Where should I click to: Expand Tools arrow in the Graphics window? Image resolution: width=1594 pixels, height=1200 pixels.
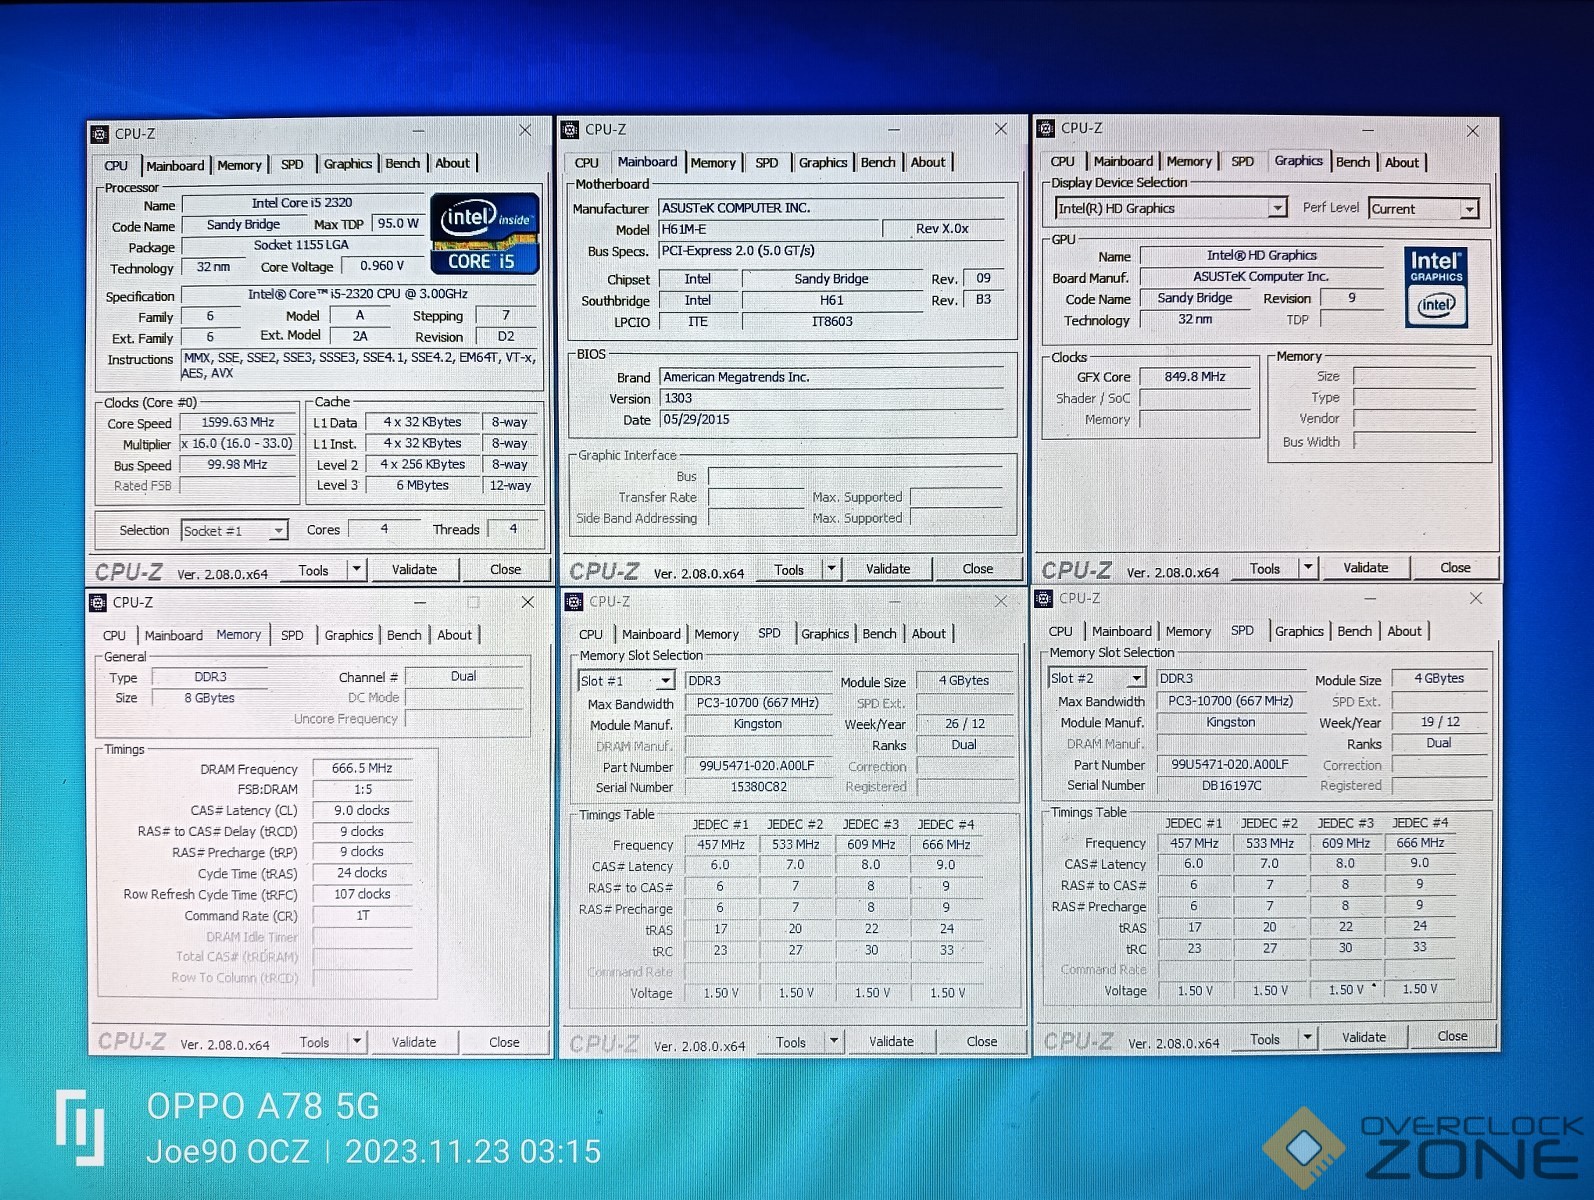tap(1308, 568)
